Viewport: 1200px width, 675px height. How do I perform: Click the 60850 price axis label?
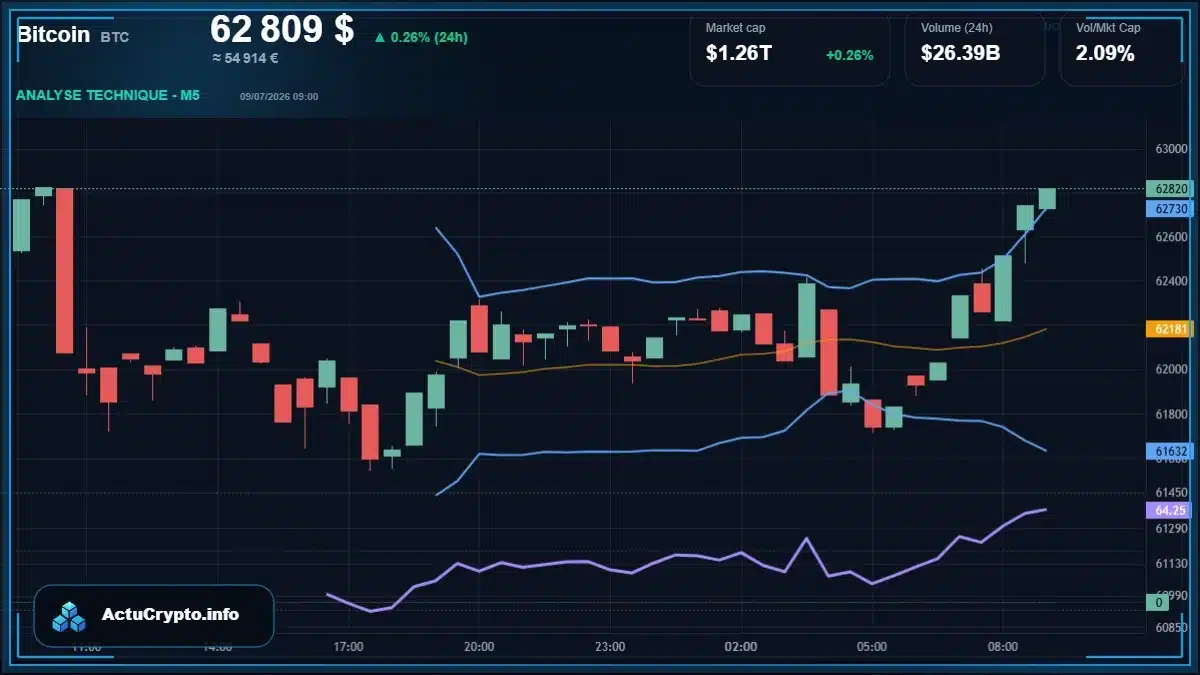pos(1171,628)
